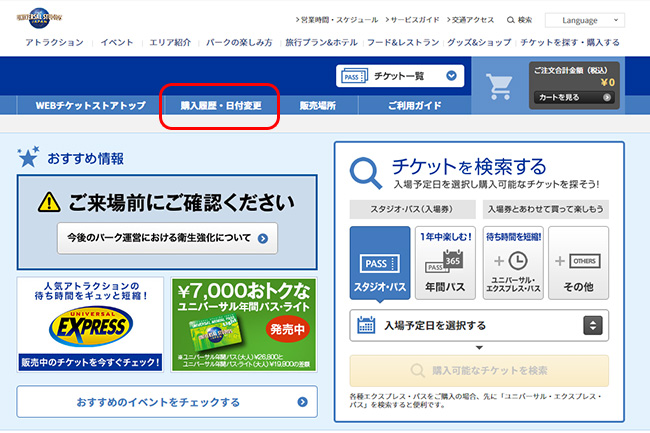Open エリア紹介 menu
The height and width of the screenshot is (433, 650).
click(x=170, y=43)
